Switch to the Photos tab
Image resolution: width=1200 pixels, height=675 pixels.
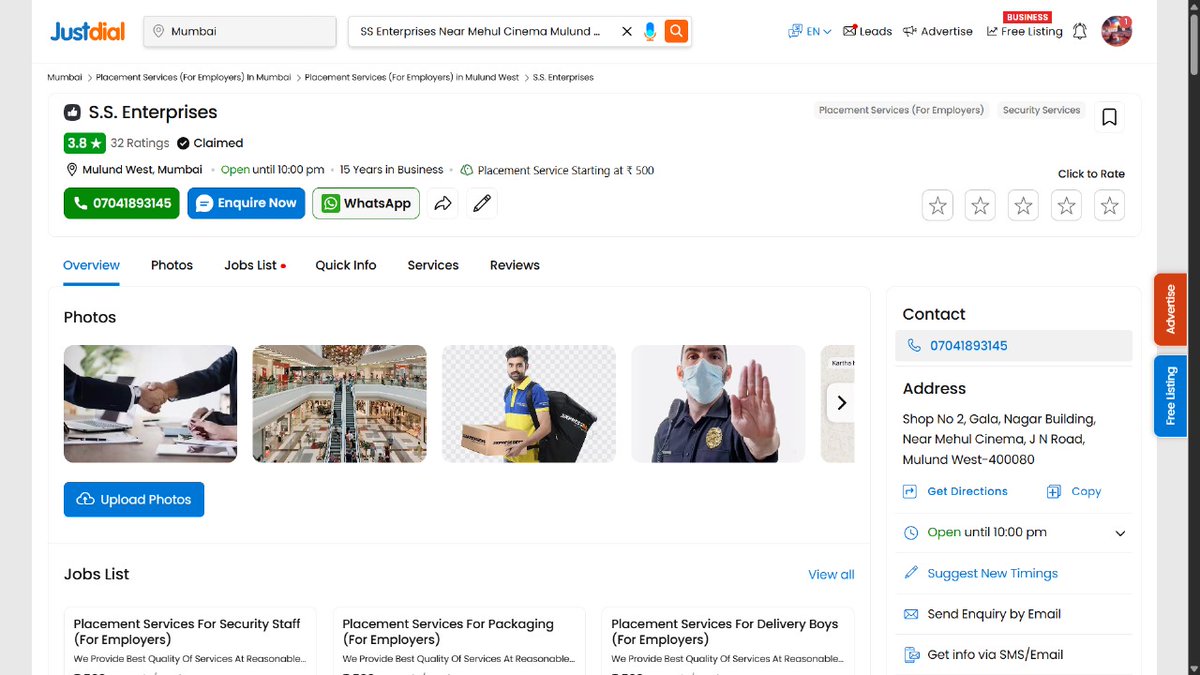tap(172, 265)
